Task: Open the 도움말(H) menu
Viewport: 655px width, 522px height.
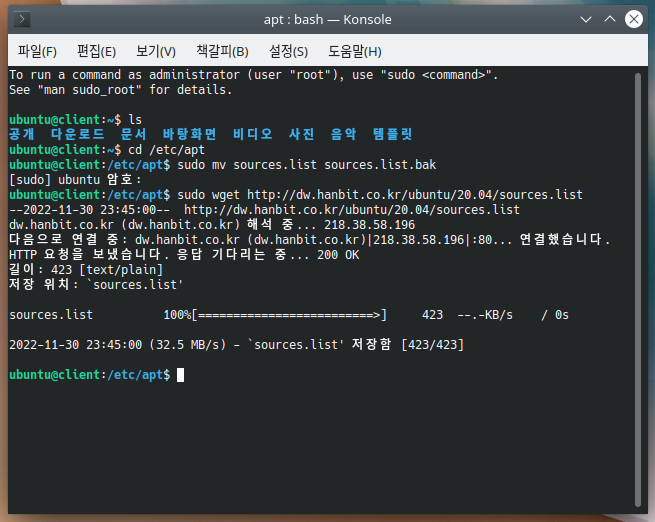Action: pos(355,51)
